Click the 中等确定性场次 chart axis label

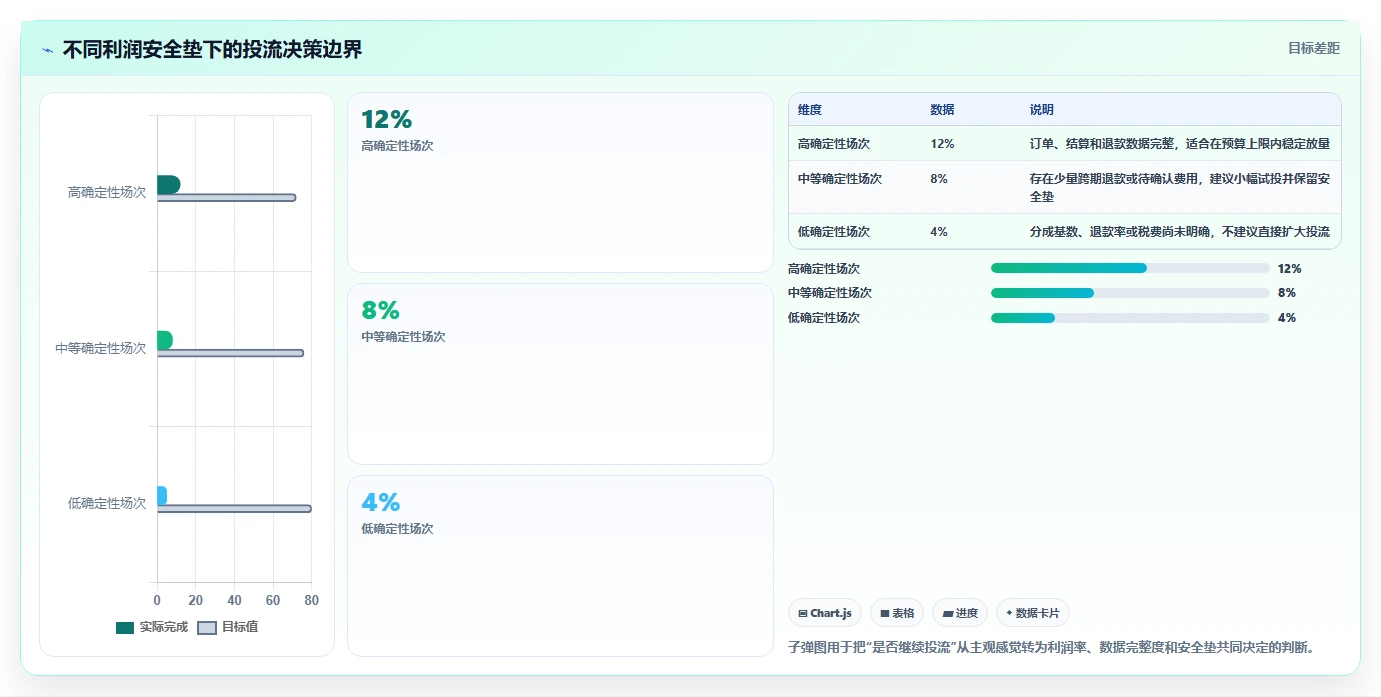click(x=101, y=349)
